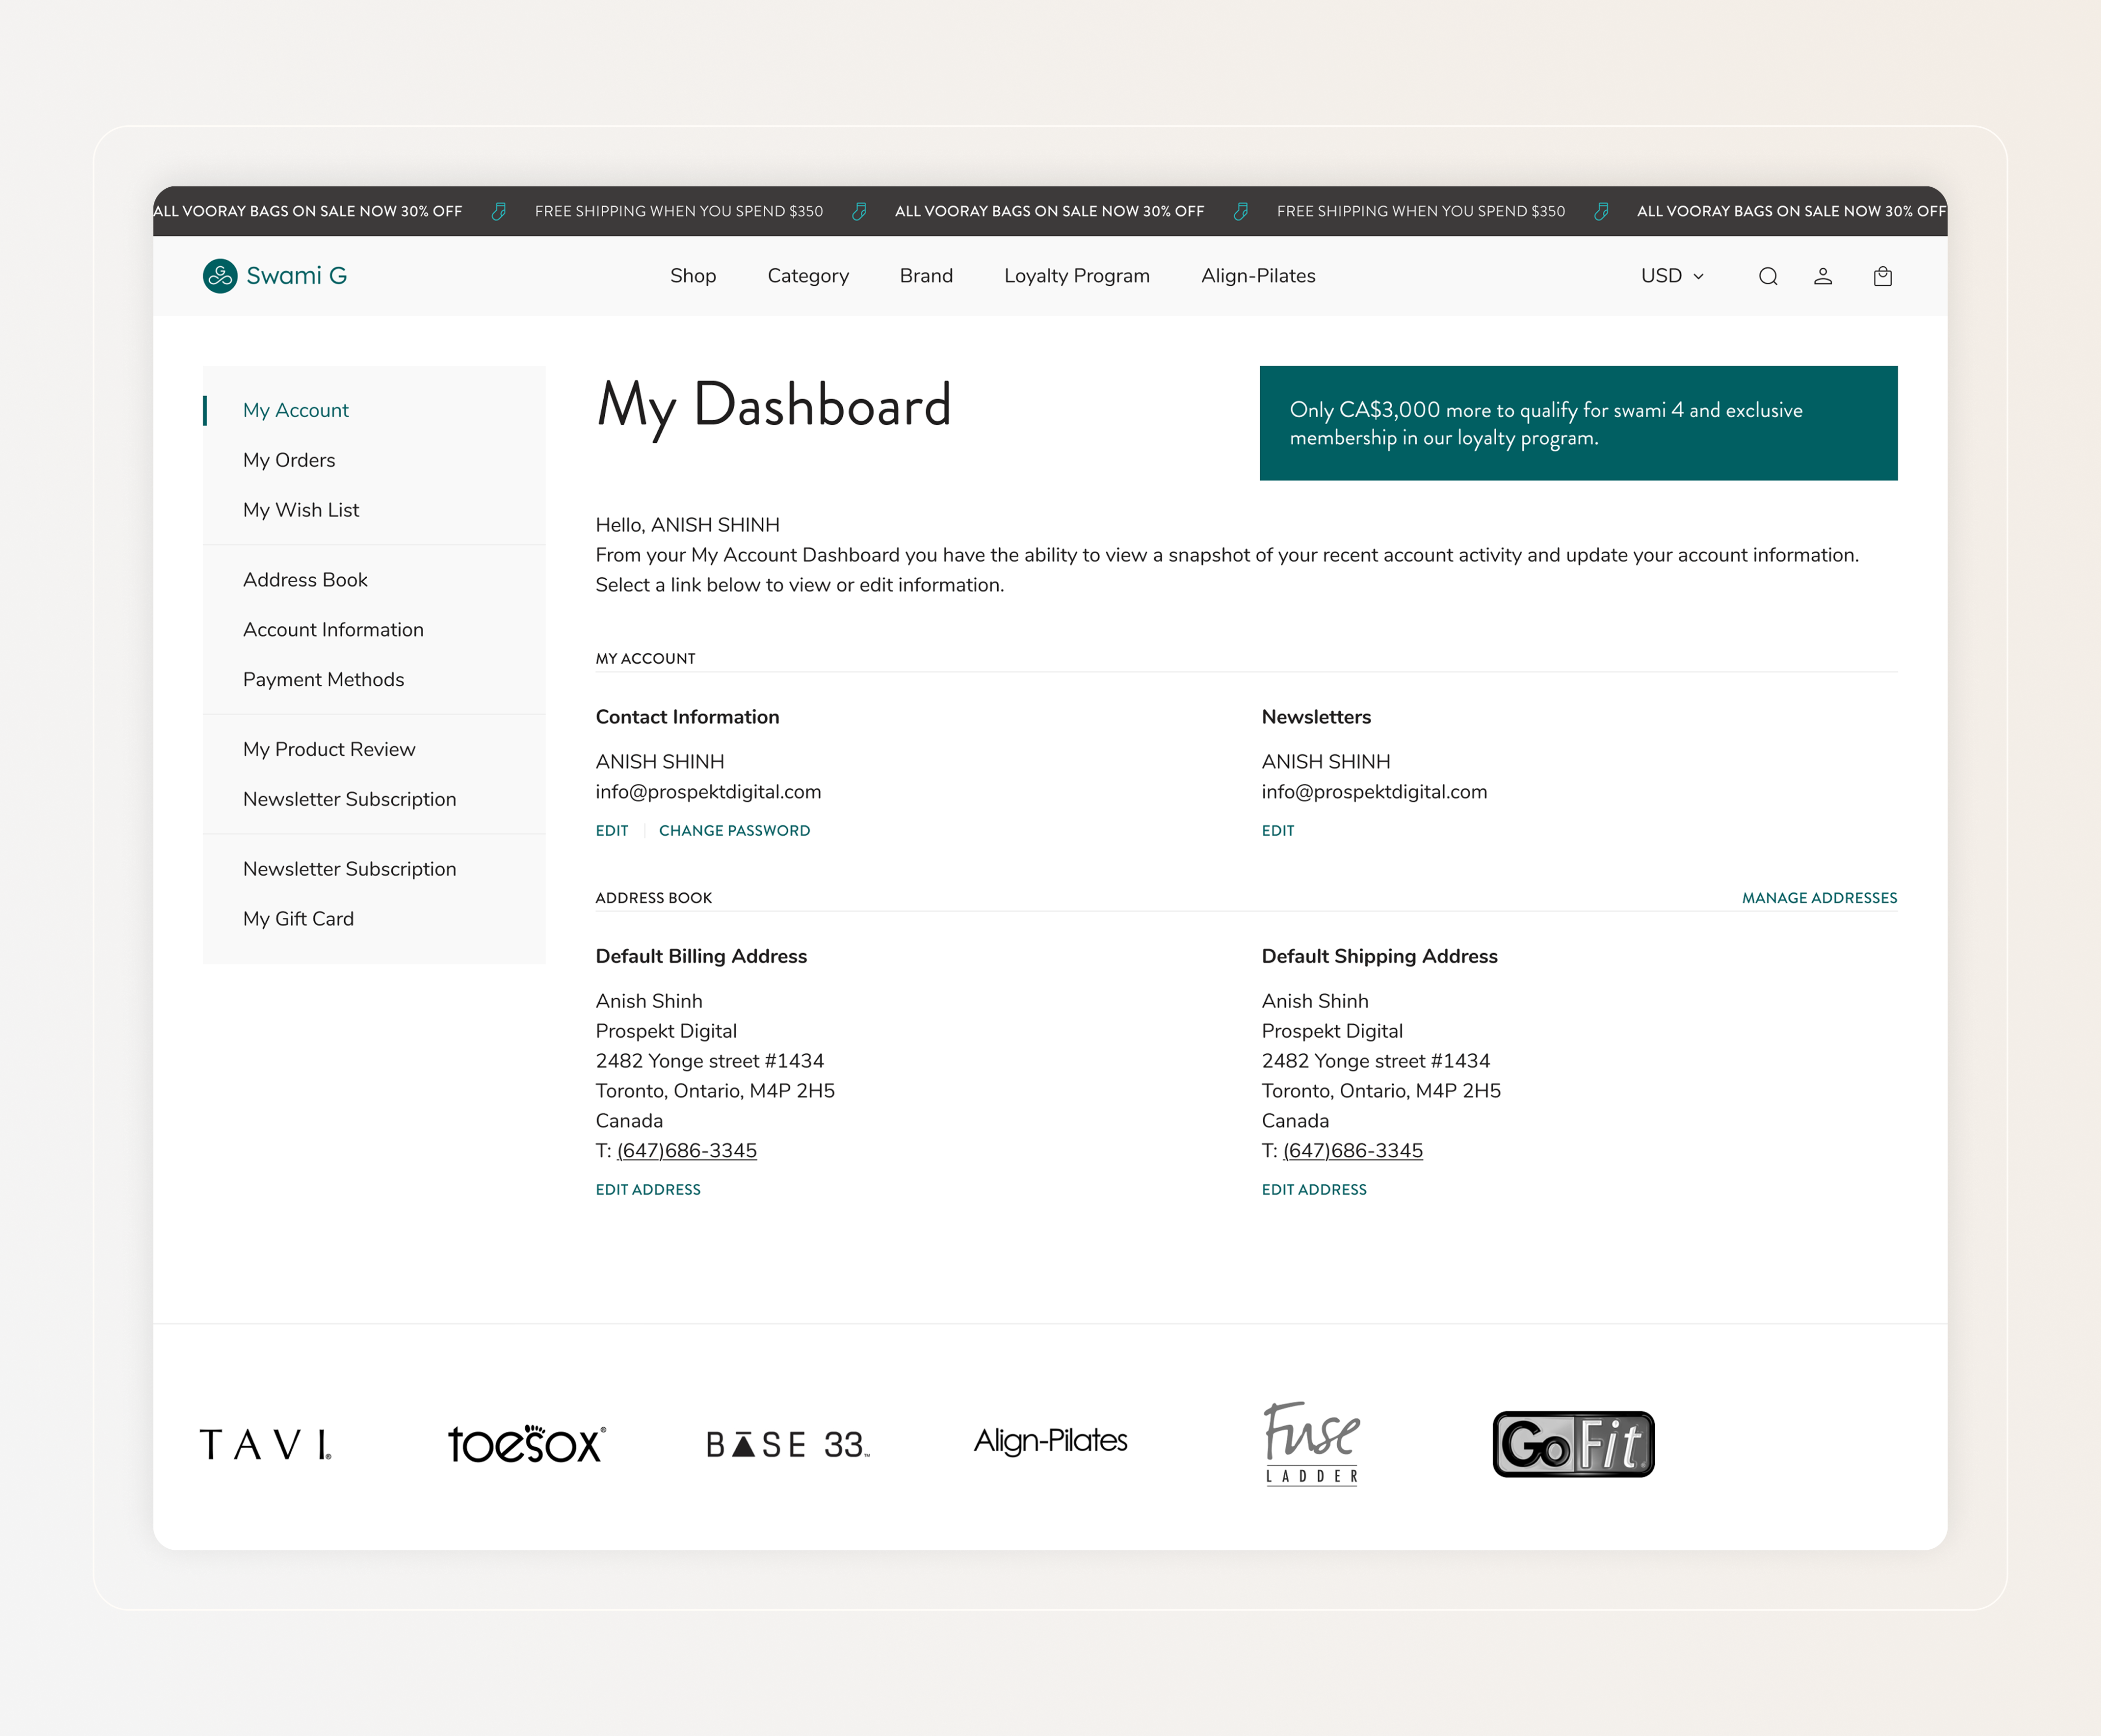Click the BASE 33 brand logo
Image resolution: width=2101 pixels, height=1736 pixels.
pos(788,1444)
